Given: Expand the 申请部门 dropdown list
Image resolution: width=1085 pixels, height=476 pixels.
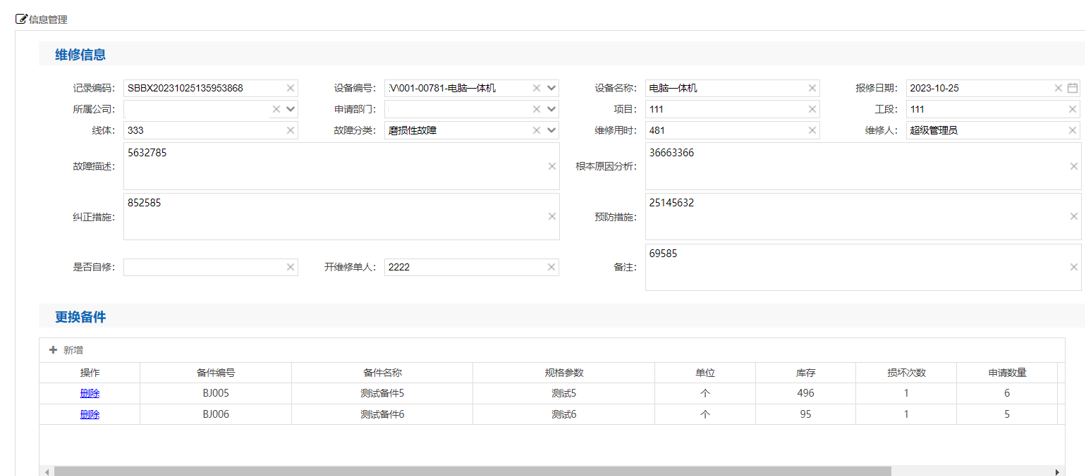Looking at the screenshot, I should 551,109.
